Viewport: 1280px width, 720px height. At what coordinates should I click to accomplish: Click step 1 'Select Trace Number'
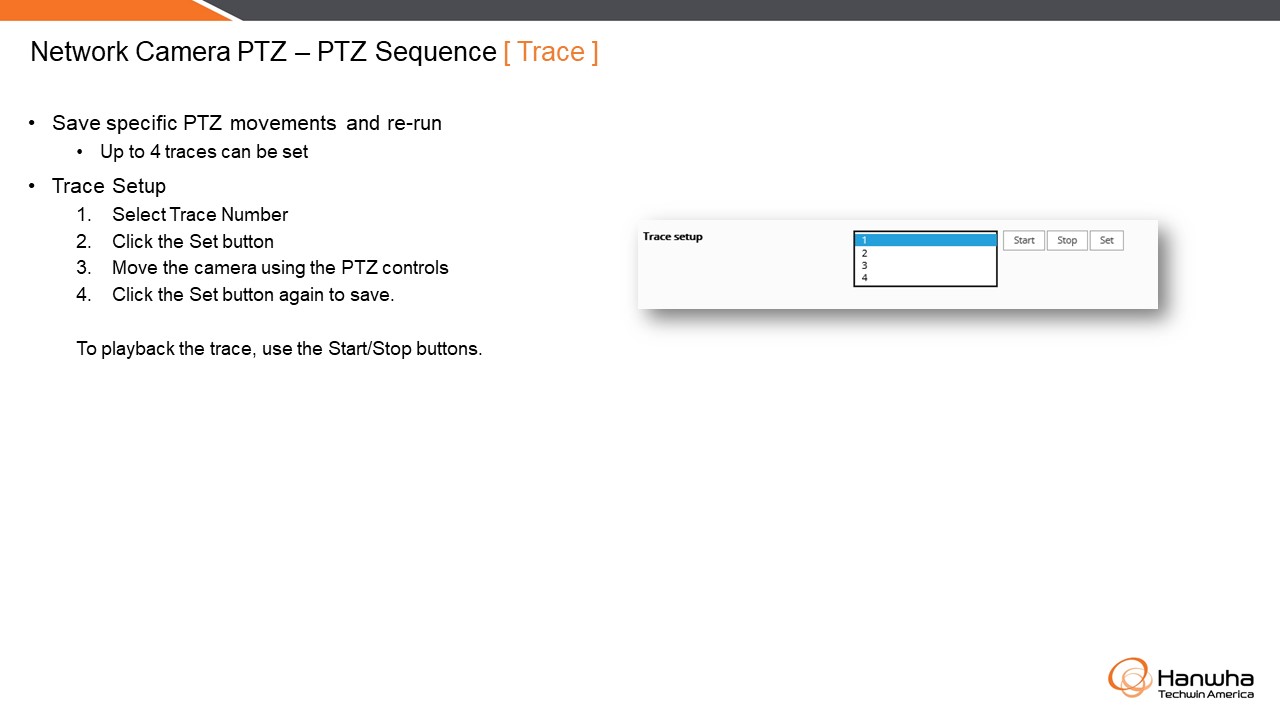pyautogui.click(x=200, y=214)
